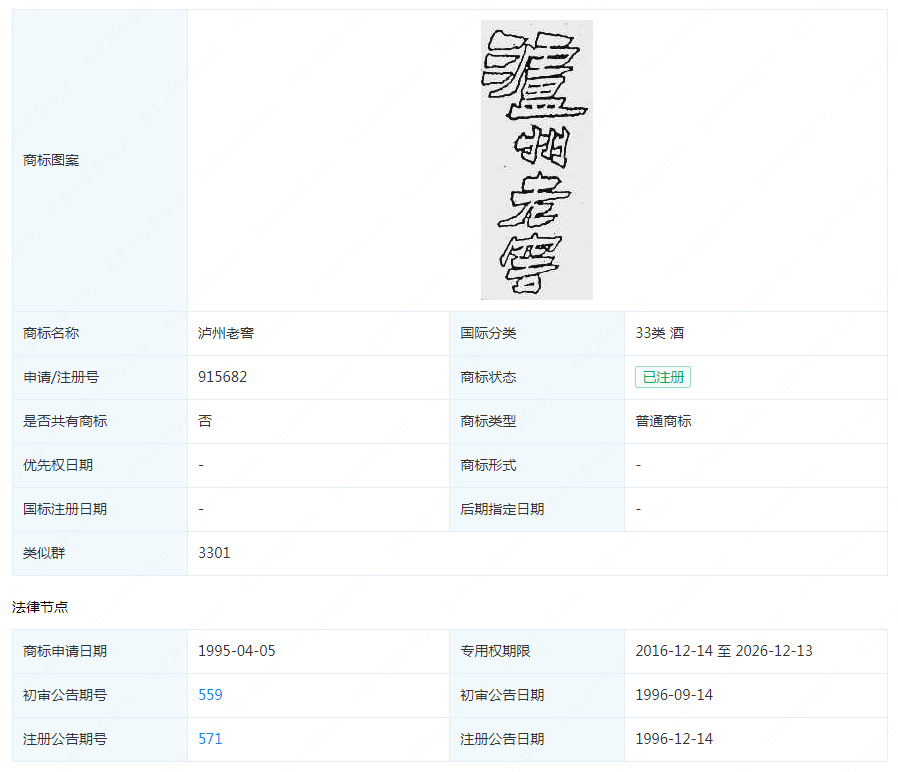Click the 申请/注册号 label

coord(61,377)
